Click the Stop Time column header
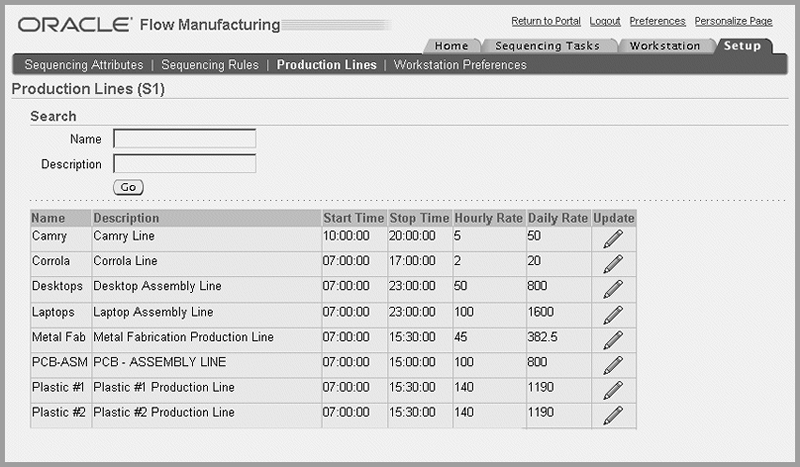 419,218
